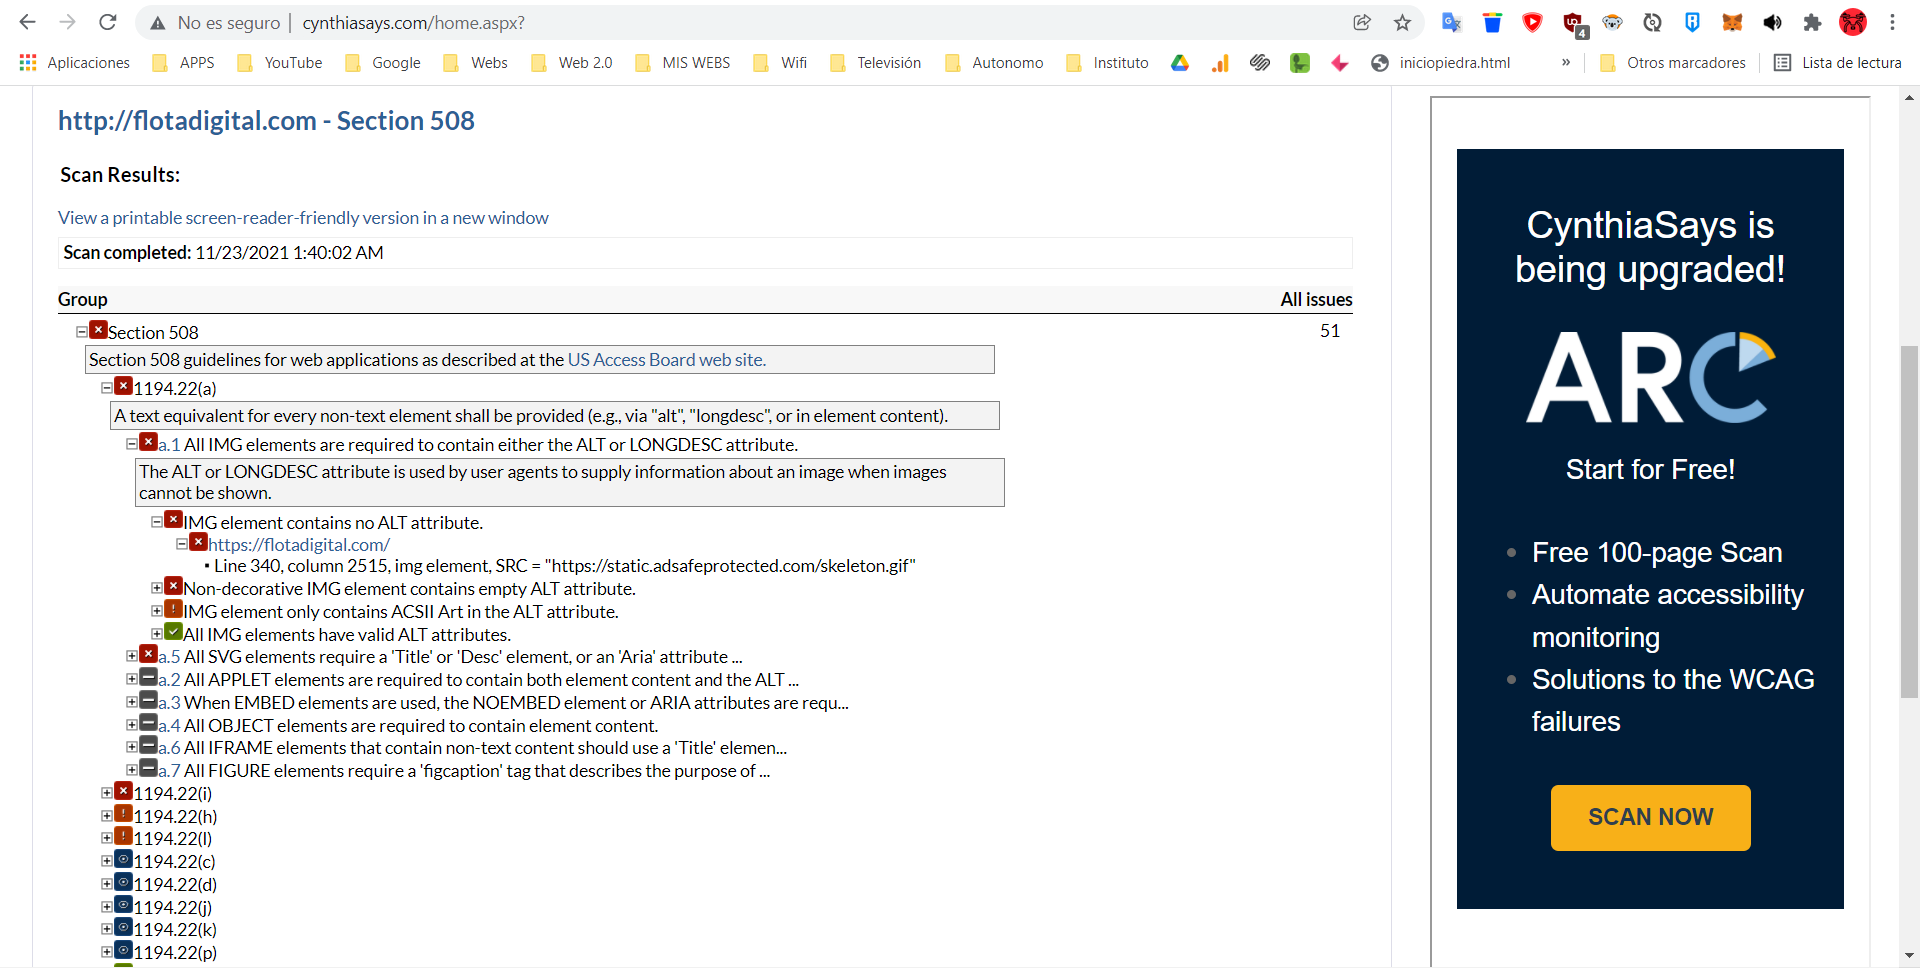Open the Lista de lectura reading list
The width and height of the screenshot is (1920, 968).
coord(1838,62)
